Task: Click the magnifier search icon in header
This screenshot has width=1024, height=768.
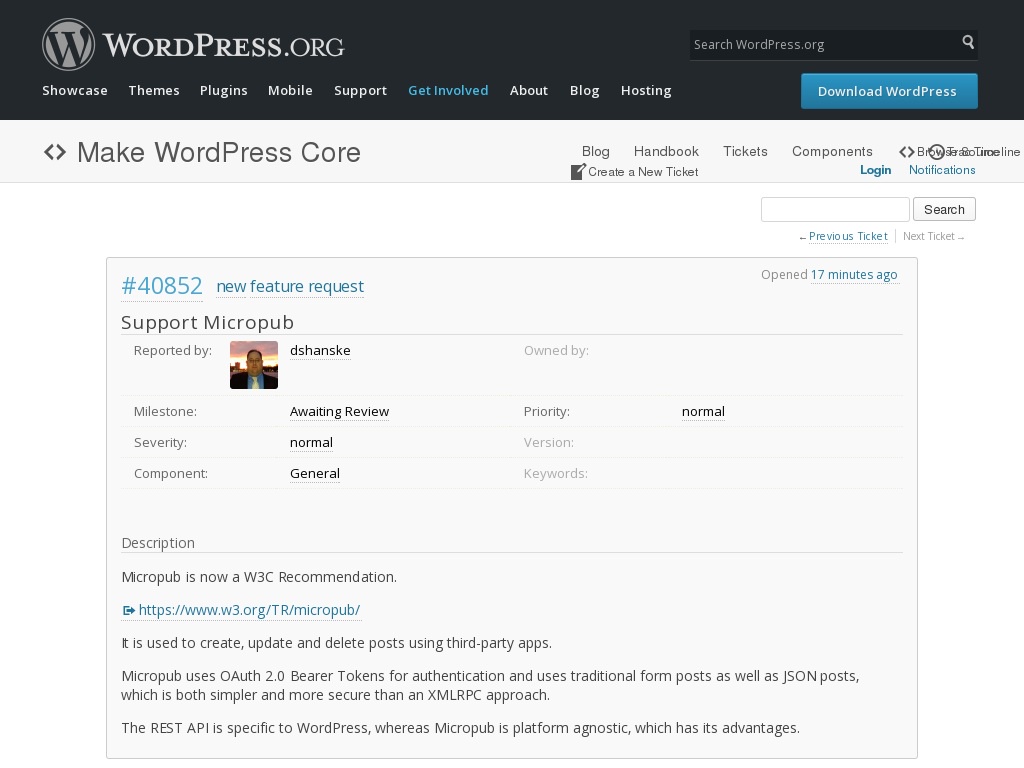Action: click(968, 42)
